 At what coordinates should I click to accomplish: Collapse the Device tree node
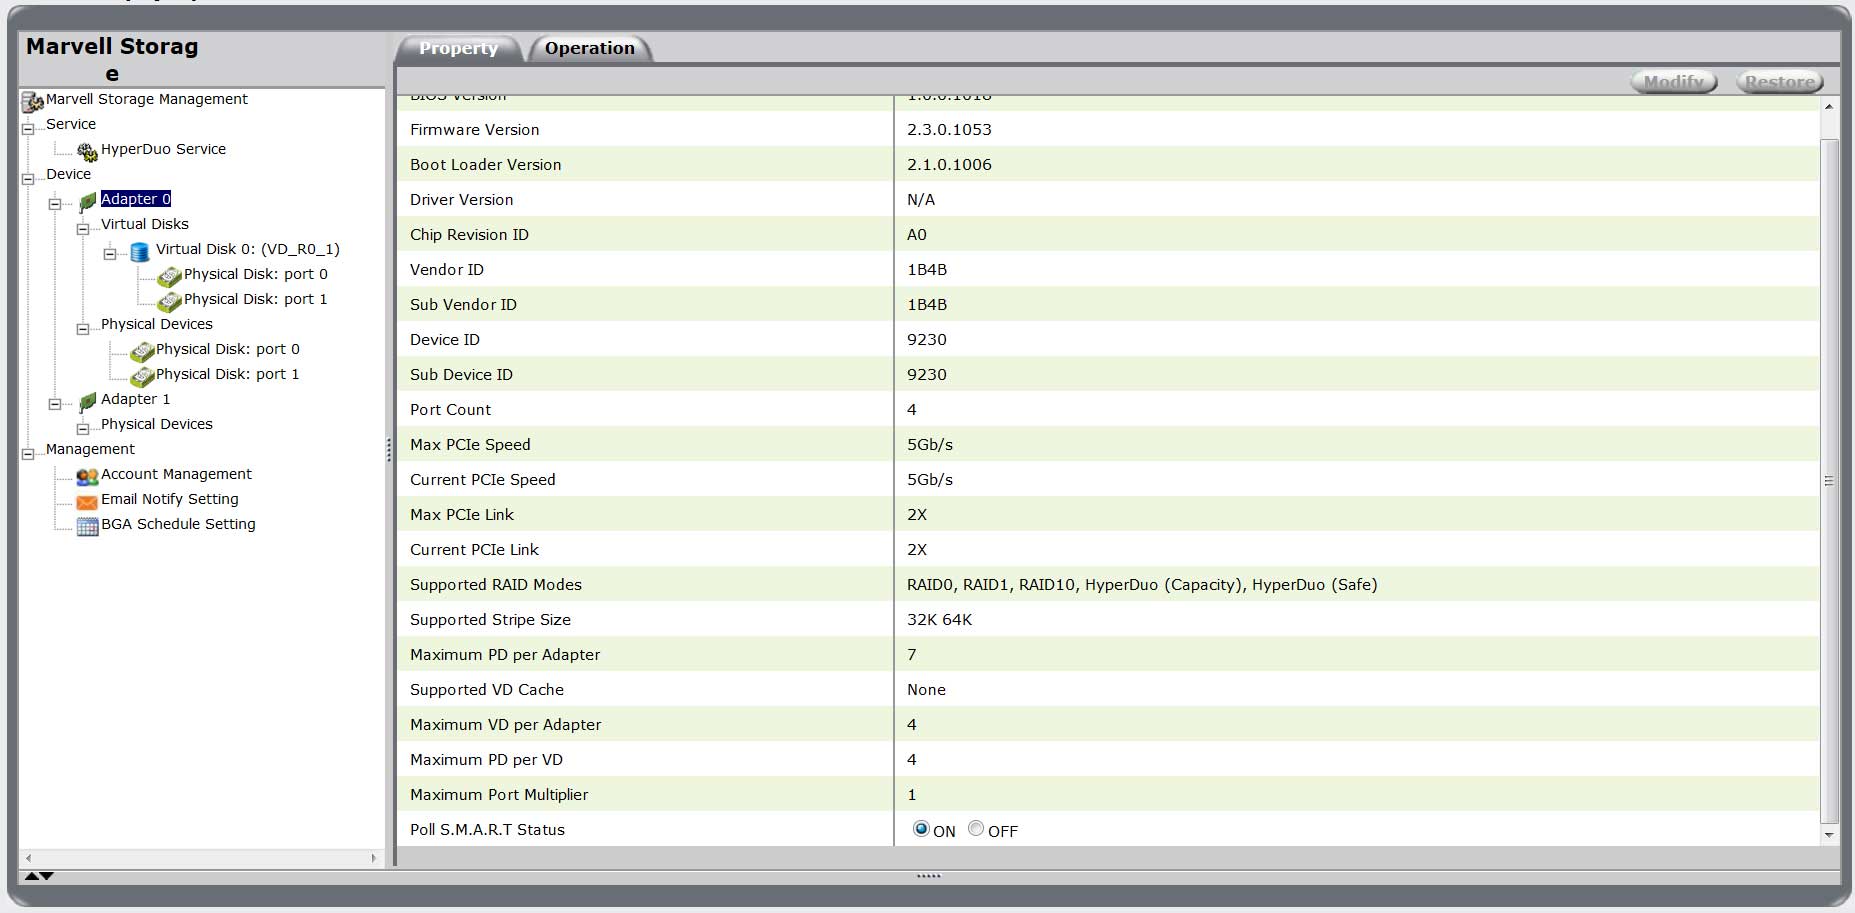pyautogui.click(x=28, y=179)
